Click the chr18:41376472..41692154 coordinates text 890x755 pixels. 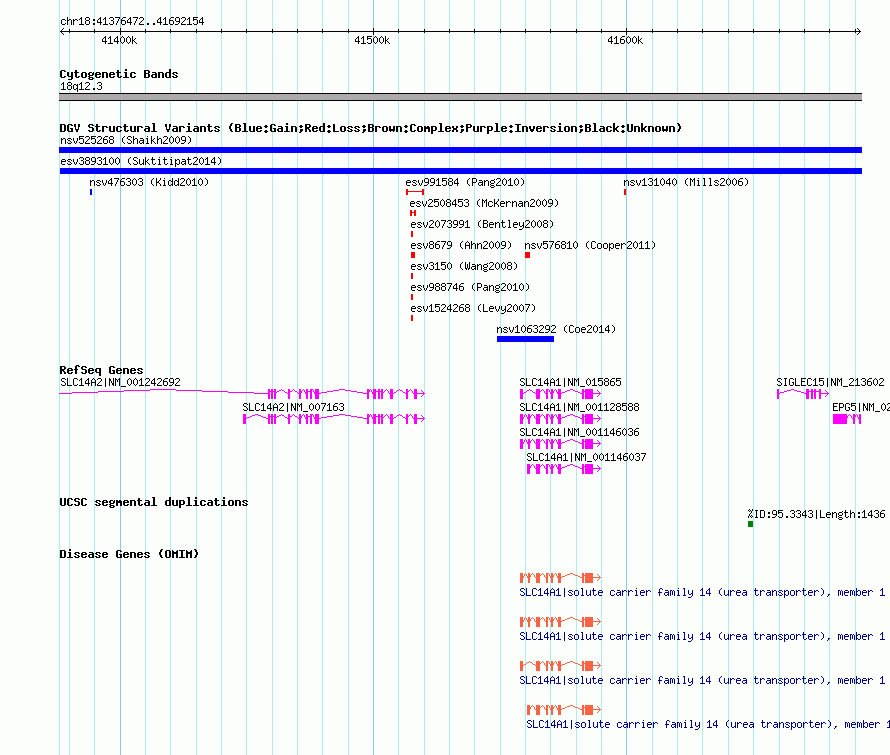click(132, 22)
